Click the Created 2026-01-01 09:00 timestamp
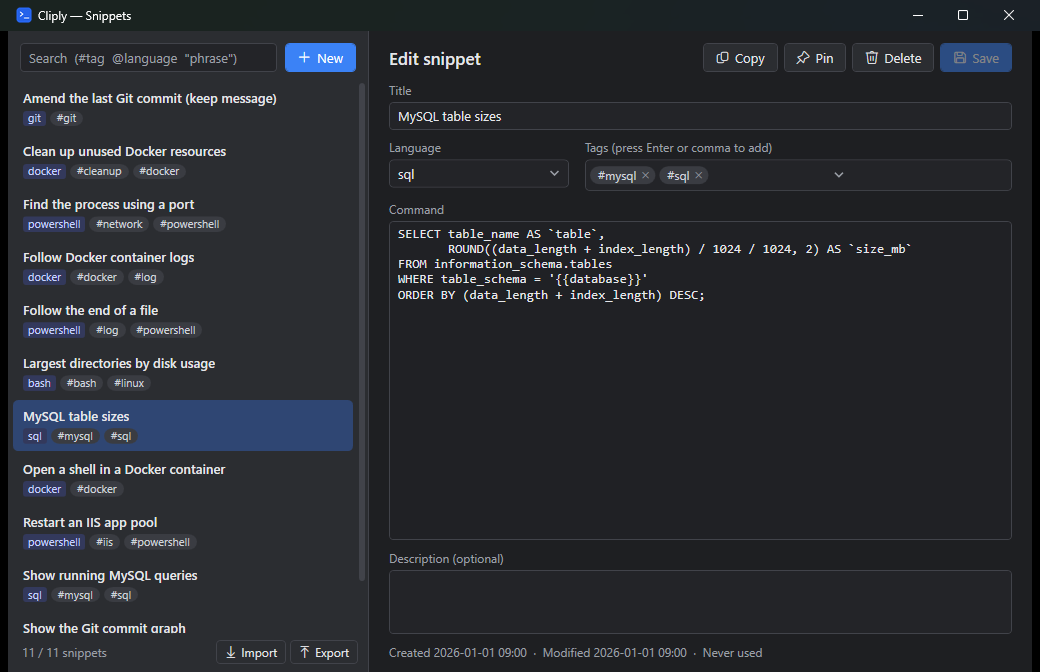 pyautogui.click(x=458, y=653)
